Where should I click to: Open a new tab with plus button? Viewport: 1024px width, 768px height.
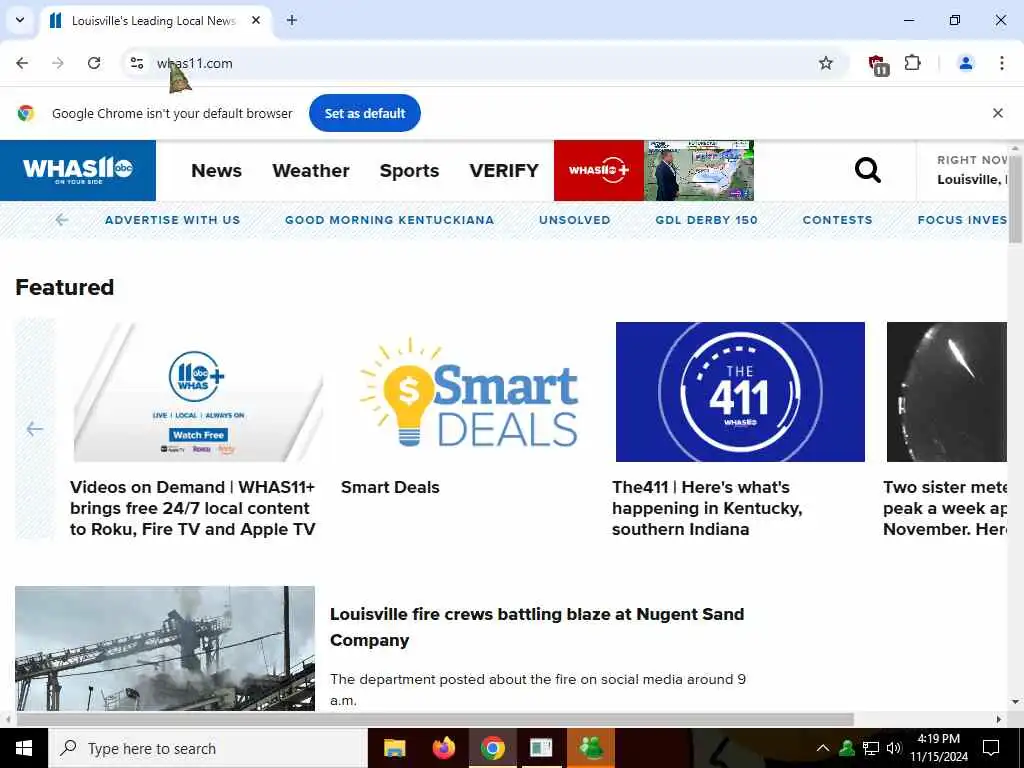coord(292,20)
